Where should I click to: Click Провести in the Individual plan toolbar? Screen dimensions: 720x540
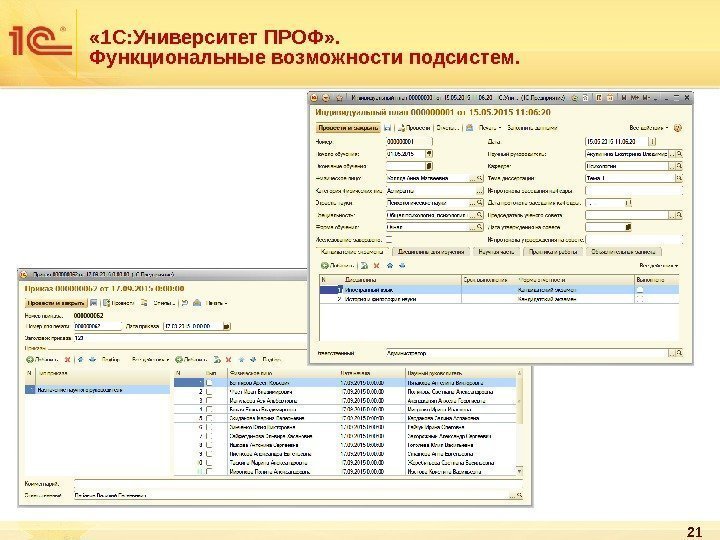click(x=414, y=128)
